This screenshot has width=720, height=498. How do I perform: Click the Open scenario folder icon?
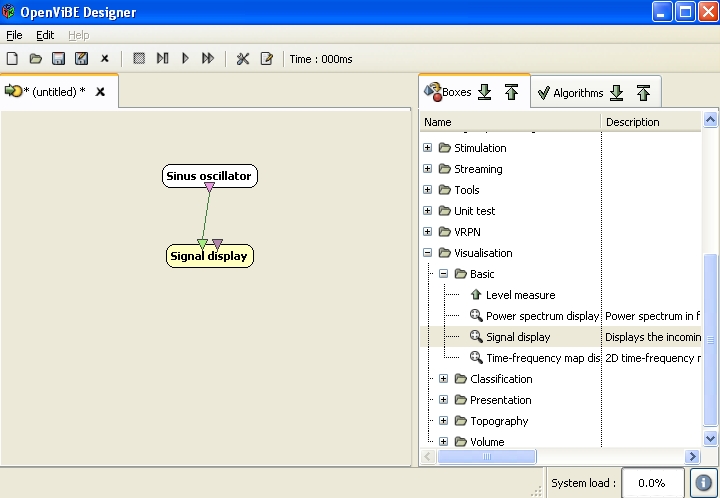click(x=36, y=59)
